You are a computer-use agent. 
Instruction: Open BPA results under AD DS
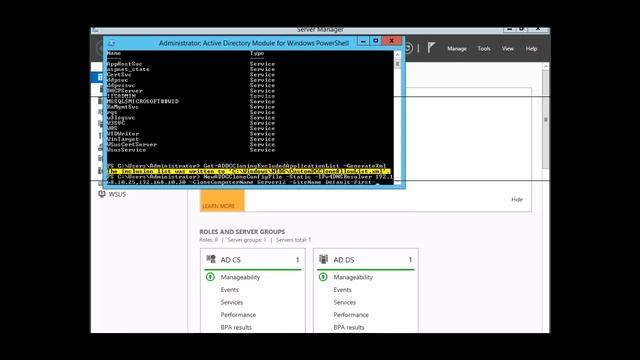349,327
